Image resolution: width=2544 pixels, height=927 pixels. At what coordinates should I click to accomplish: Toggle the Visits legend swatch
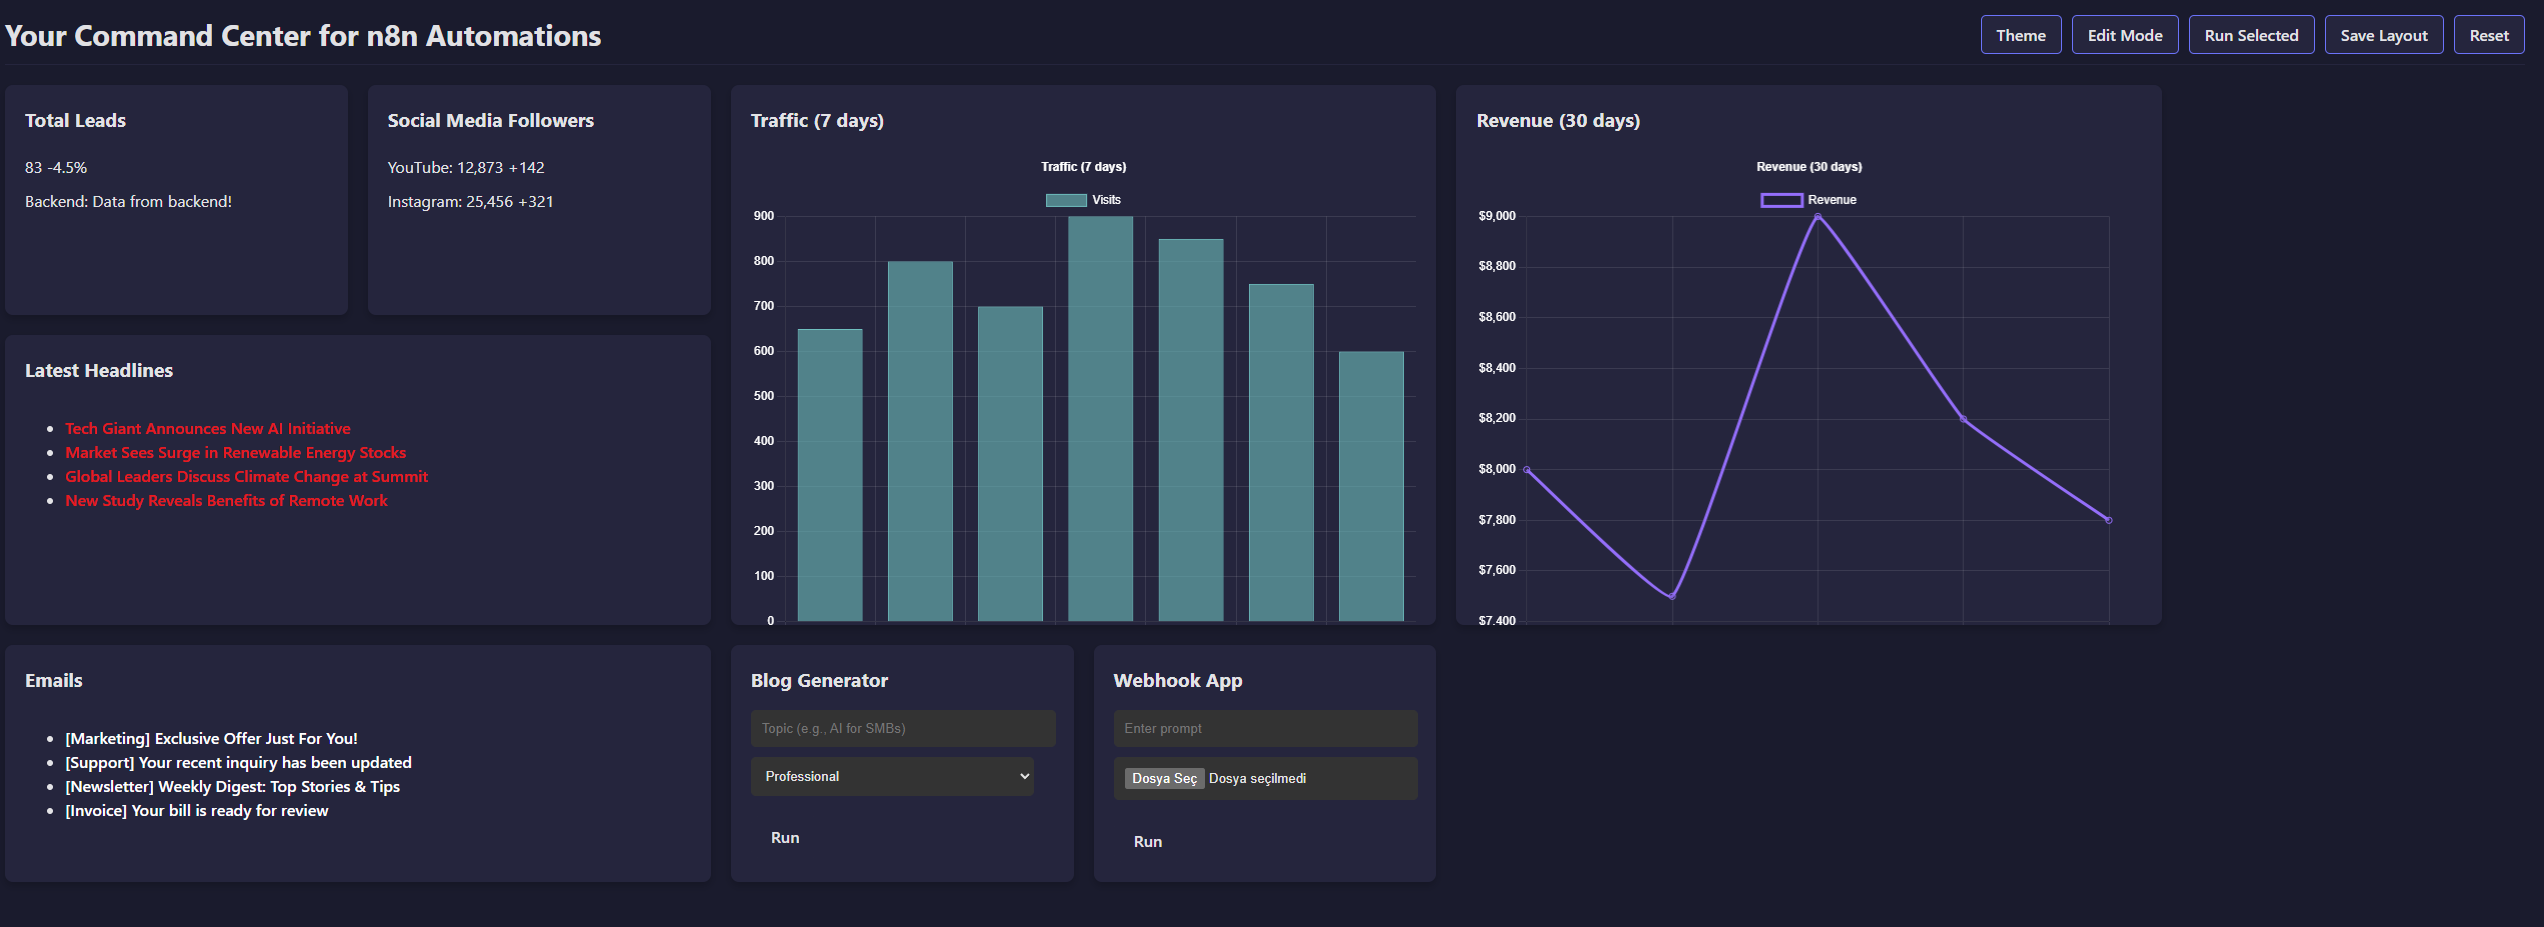pos(1066,200)
